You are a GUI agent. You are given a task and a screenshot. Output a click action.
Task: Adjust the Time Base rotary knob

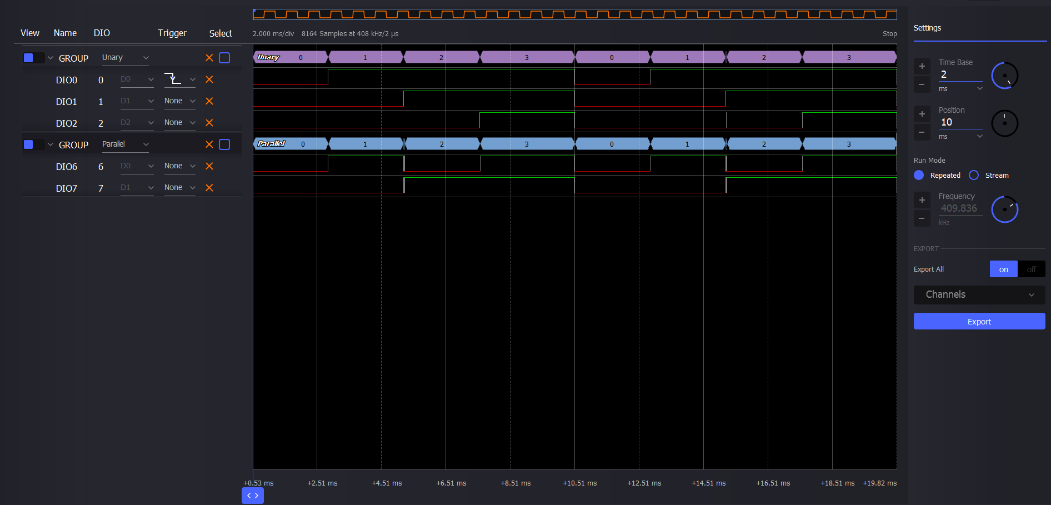[x=1004, y=75]
